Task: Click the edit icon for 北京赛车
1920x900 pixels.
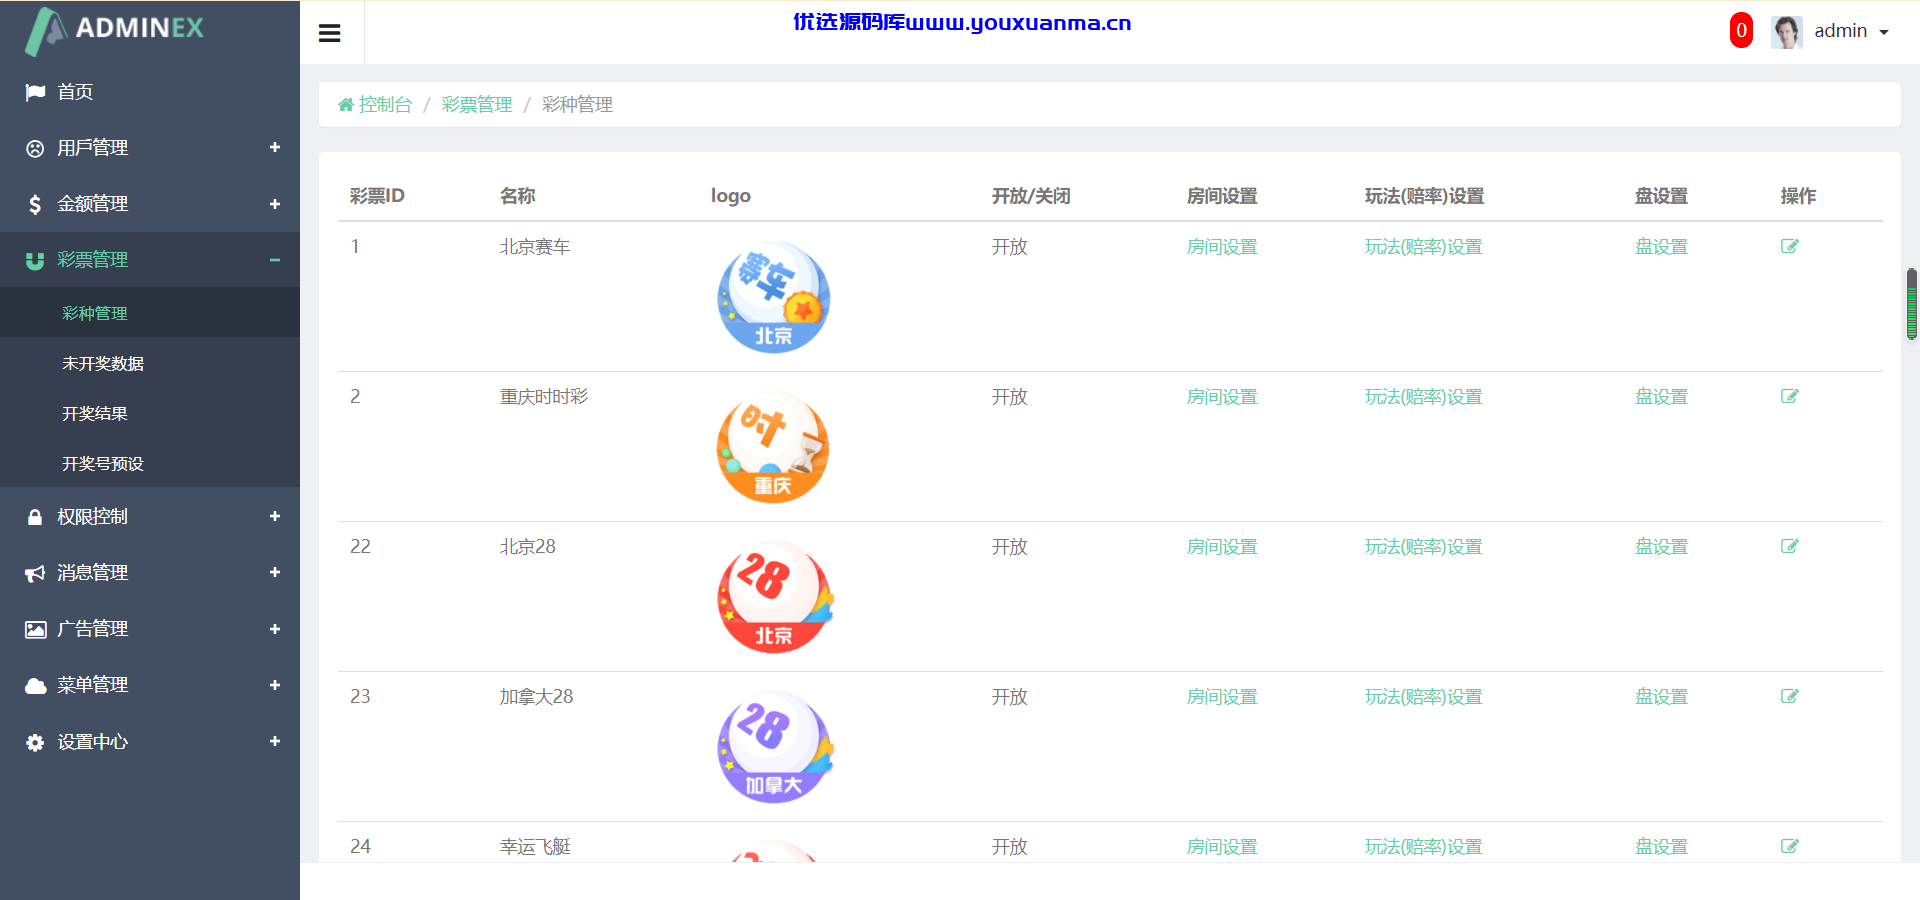Action: [1790, 246]
